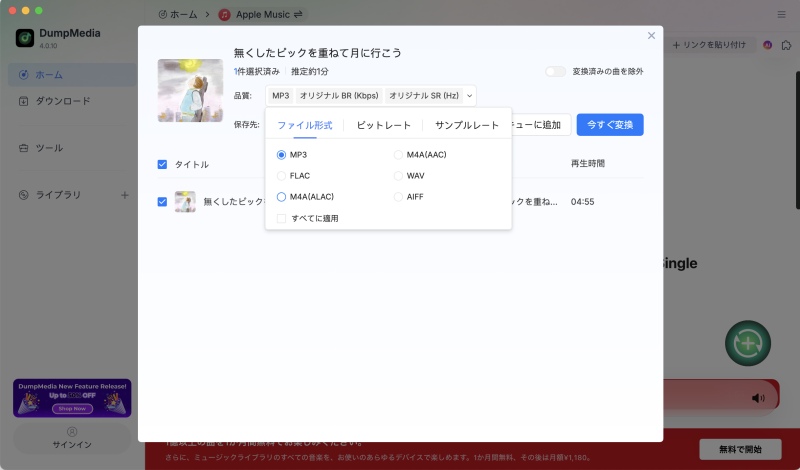This screenshot has height=470, width=800.
Task: Close the conversion dialog with X
Action: click(x=651, y=36)
